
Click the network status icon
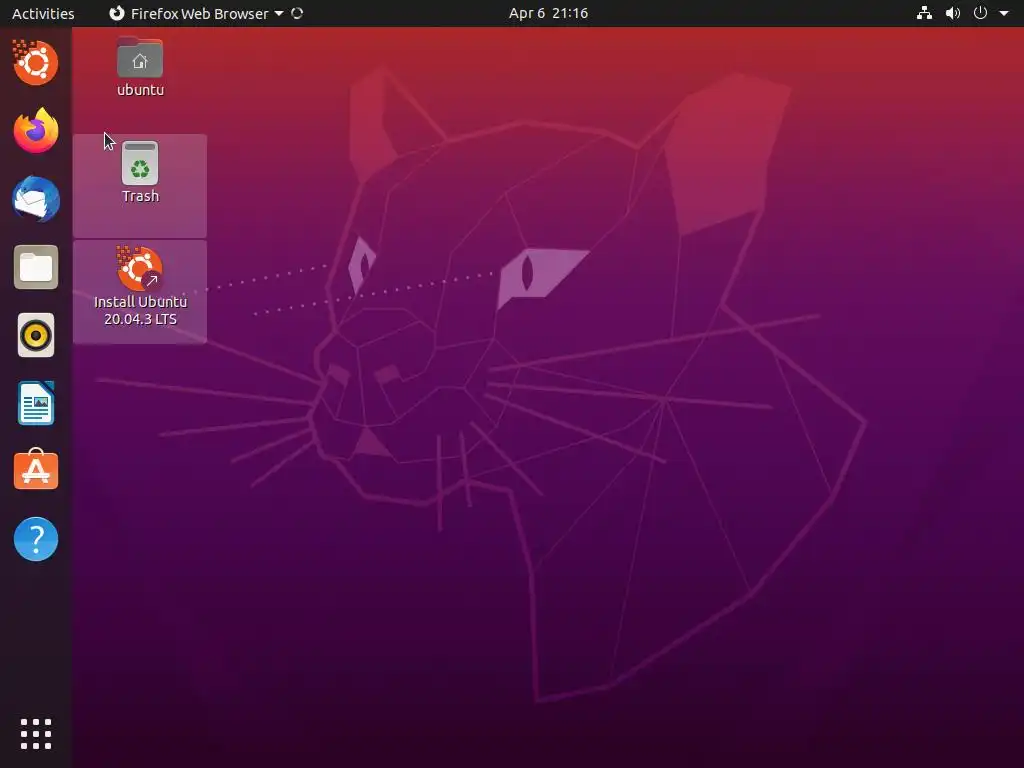(924, 13)
